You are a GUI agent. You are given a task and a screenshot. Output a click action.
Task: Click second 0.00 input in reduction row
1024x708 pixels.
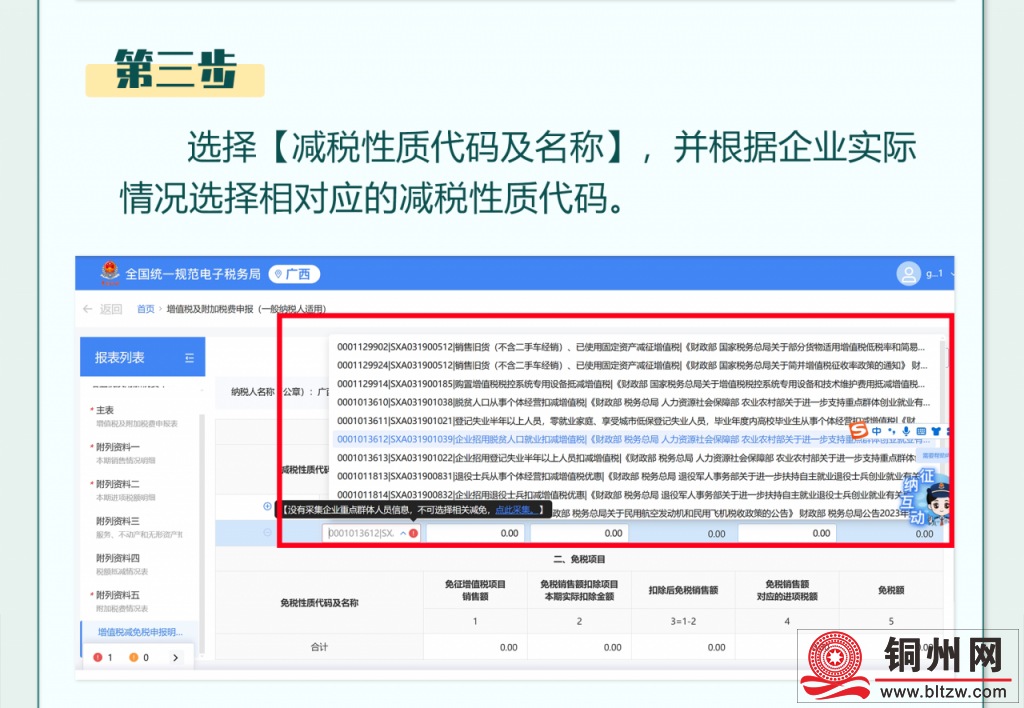coord(580,533)
